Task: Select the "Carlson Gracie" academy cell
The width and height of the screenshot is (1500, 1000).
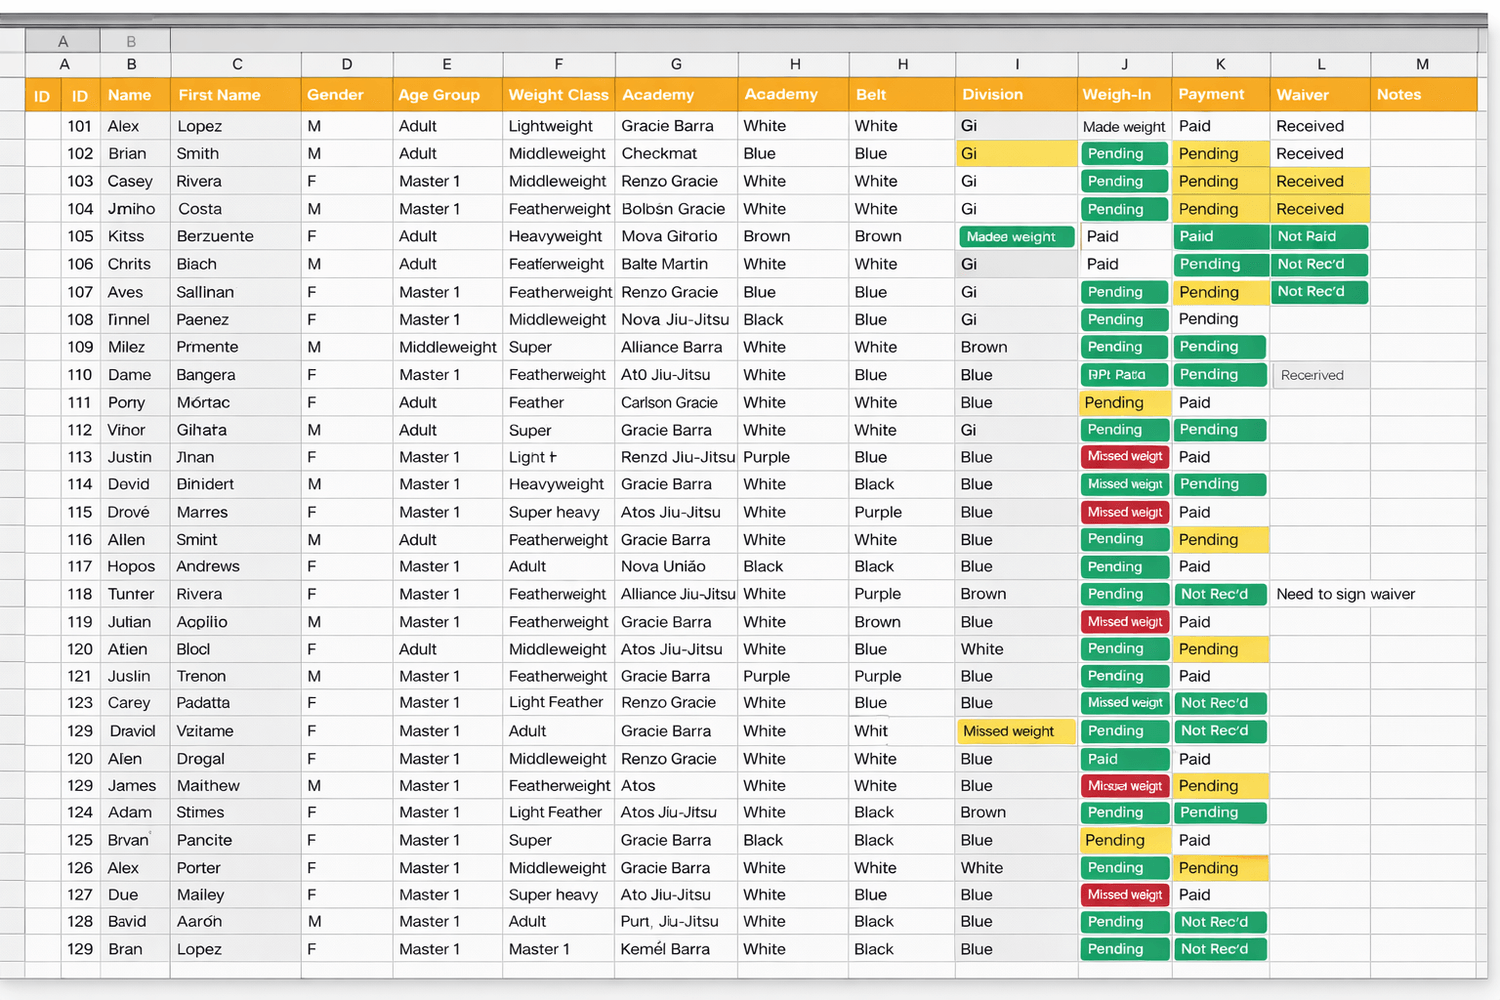Action: point(669,403)
